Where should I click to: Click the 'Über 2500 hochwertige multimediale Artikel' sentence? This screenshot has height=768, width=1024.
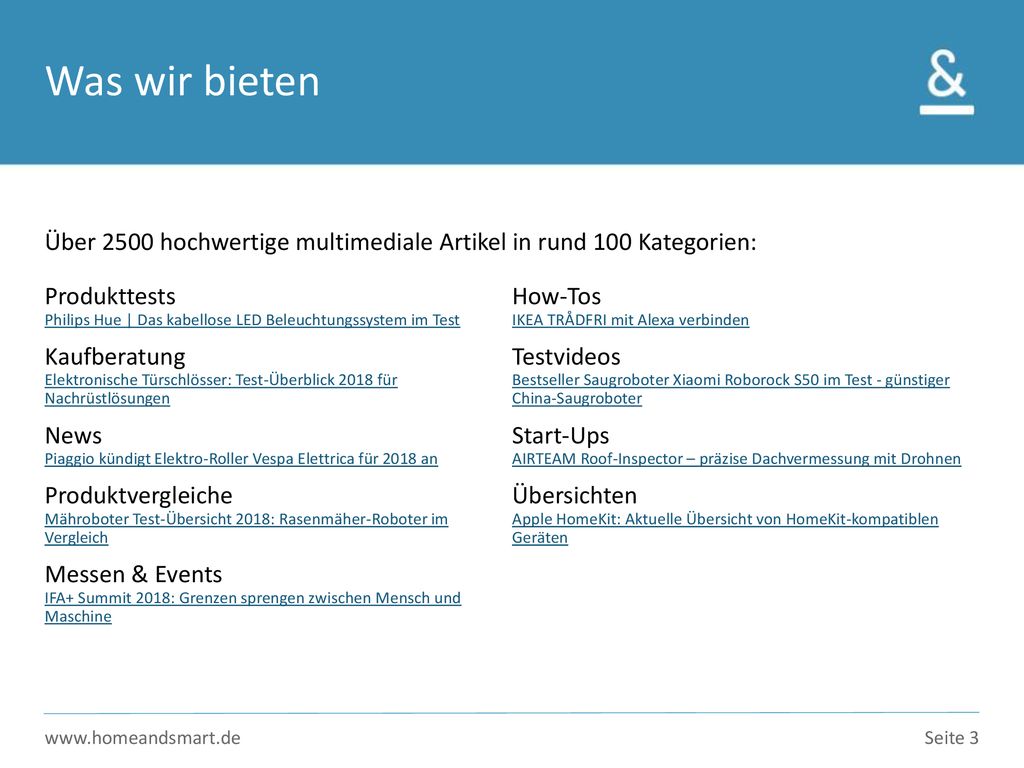(400, 242)
